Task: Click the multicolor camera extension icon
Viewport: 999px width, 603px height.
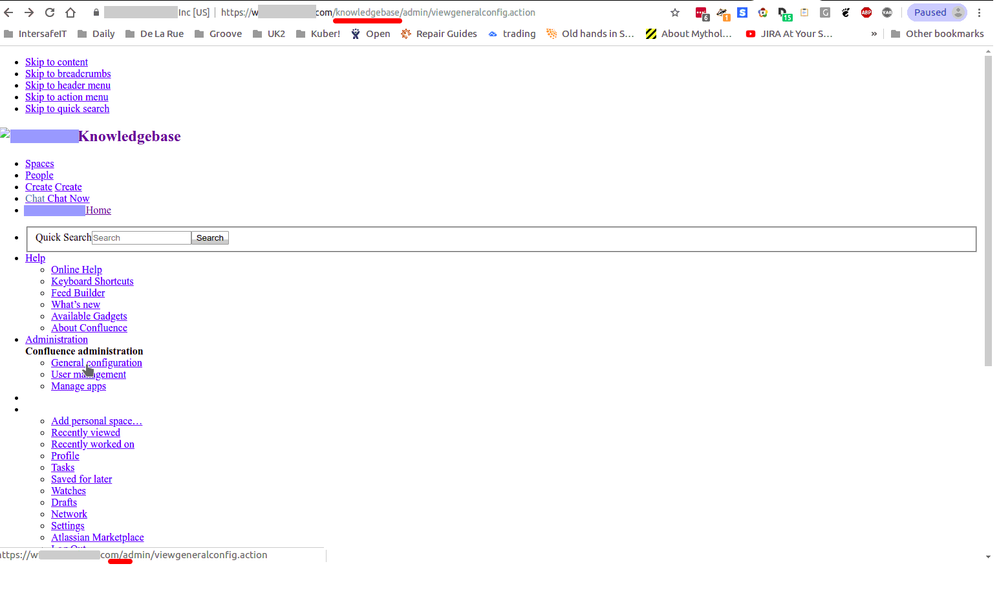Action: (763, 13)
